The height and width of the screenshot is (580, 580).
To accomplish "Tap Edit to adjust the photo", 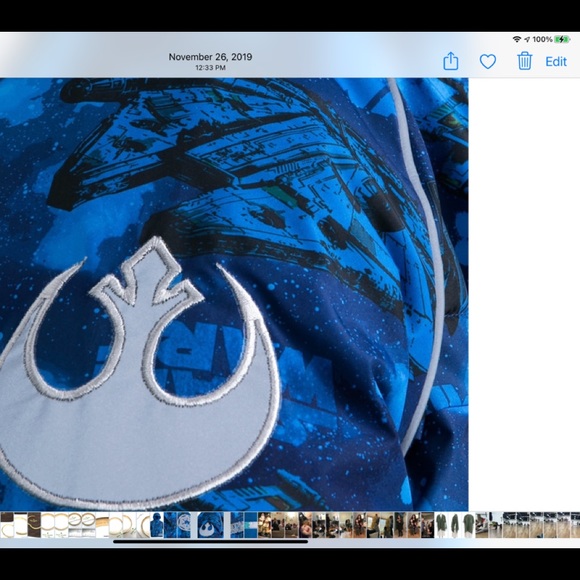I will coord(556,61).
